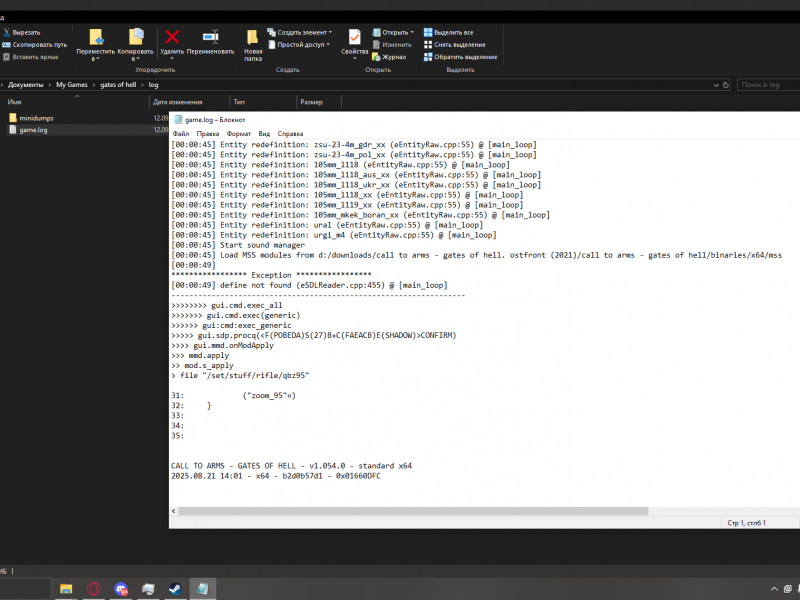
Task: Click Paste shortcut (Вставить ярлык) icon
Action: pyautogui.click(x=7, y=57)
